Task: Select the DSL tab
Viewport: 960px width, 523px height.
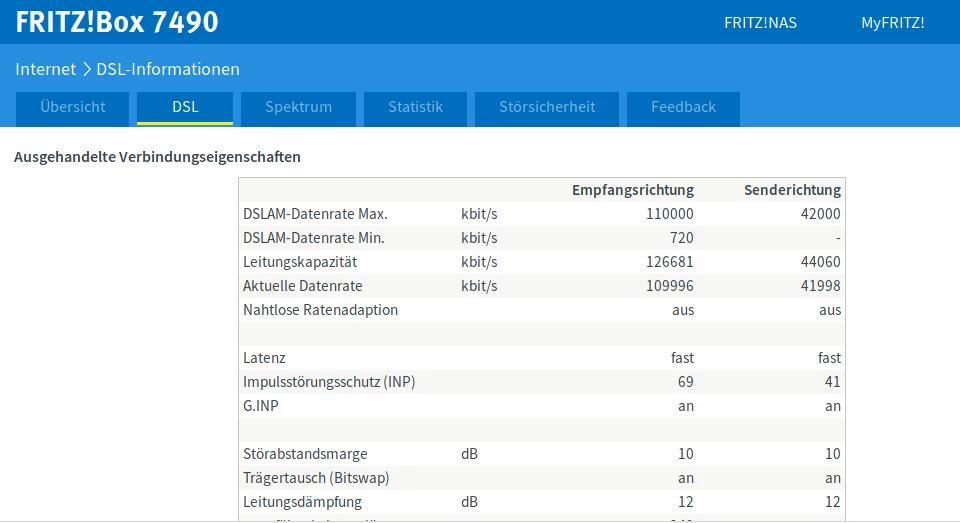Action: tap(185, 108)
